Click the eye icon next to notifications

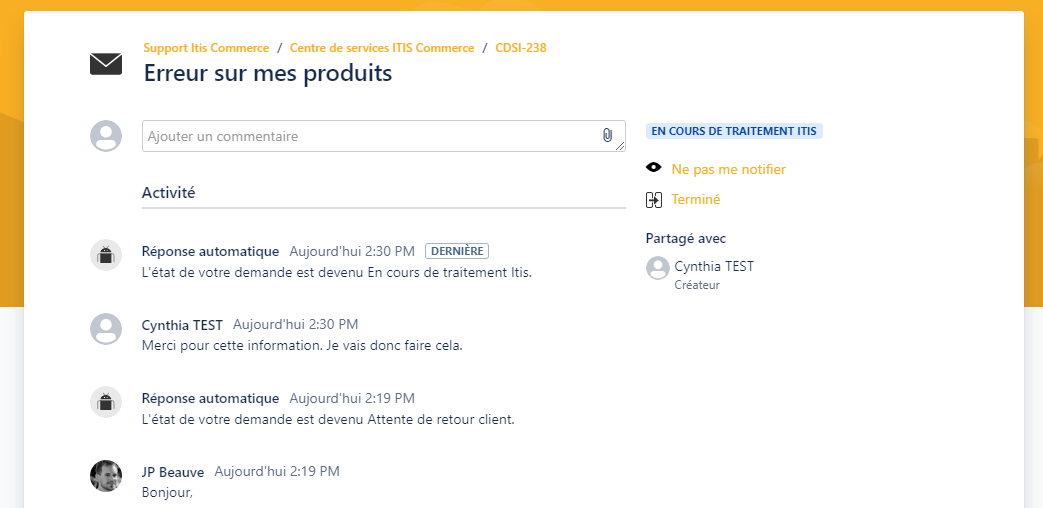coord(654,168)
